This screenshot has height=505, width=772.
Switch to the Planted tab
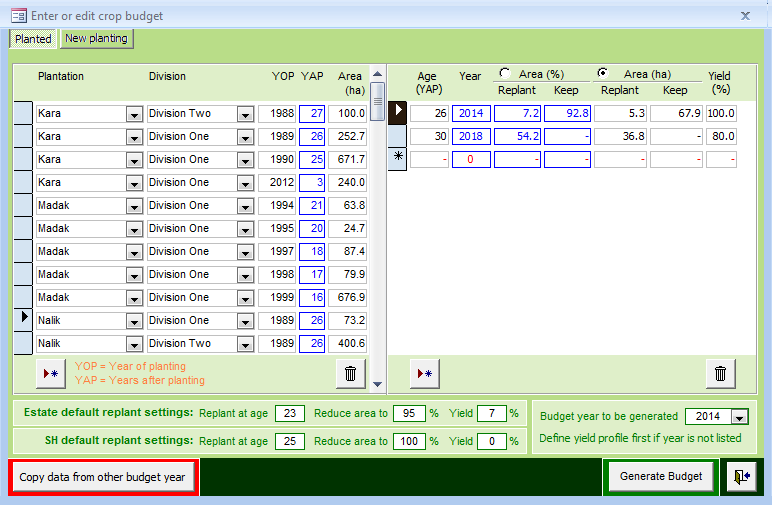click(x=33, y=38)
